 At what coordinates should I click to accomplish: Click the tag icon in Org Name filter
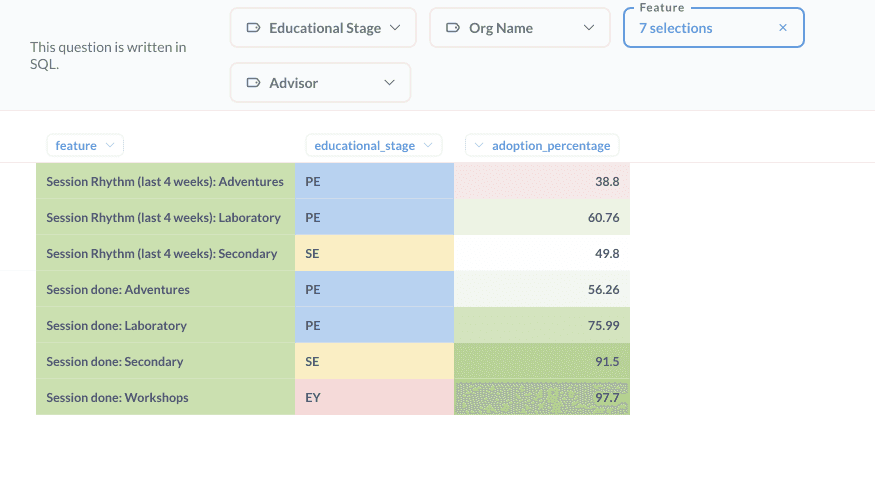453,28
